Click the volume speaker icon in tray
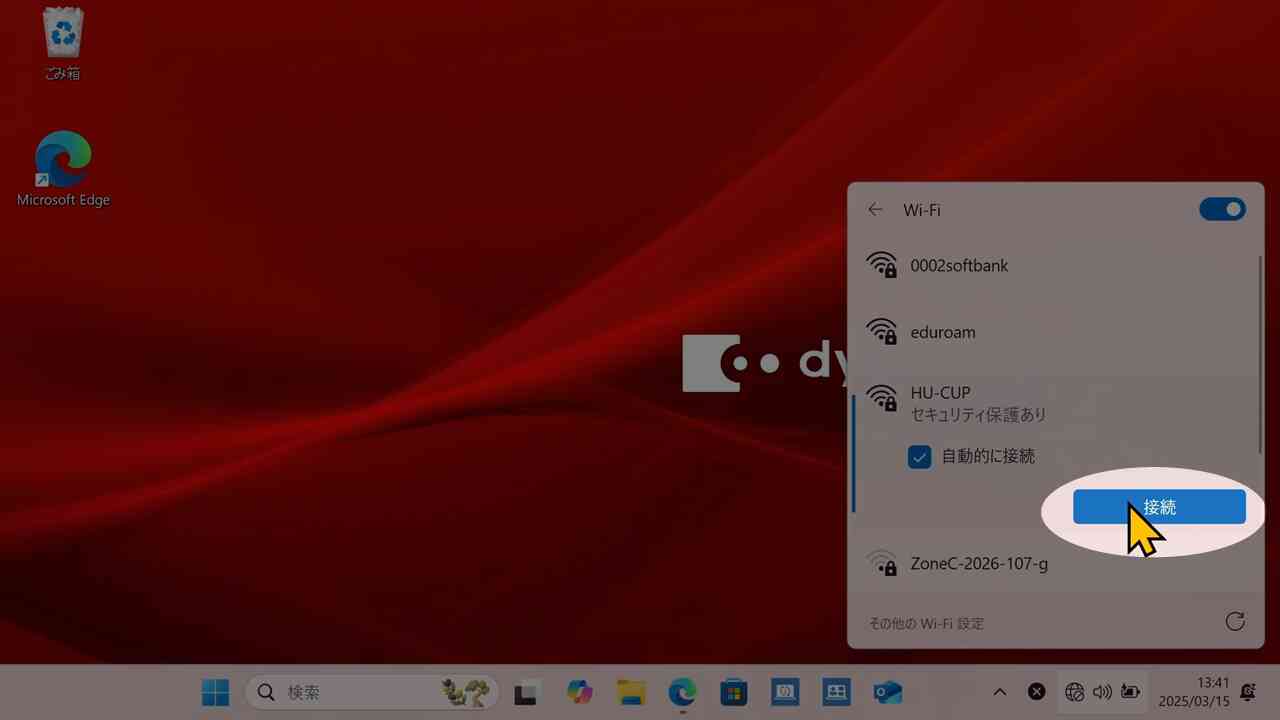Screen dimensions: 1280x720 pyautogui.click(x=1102, y=692)
